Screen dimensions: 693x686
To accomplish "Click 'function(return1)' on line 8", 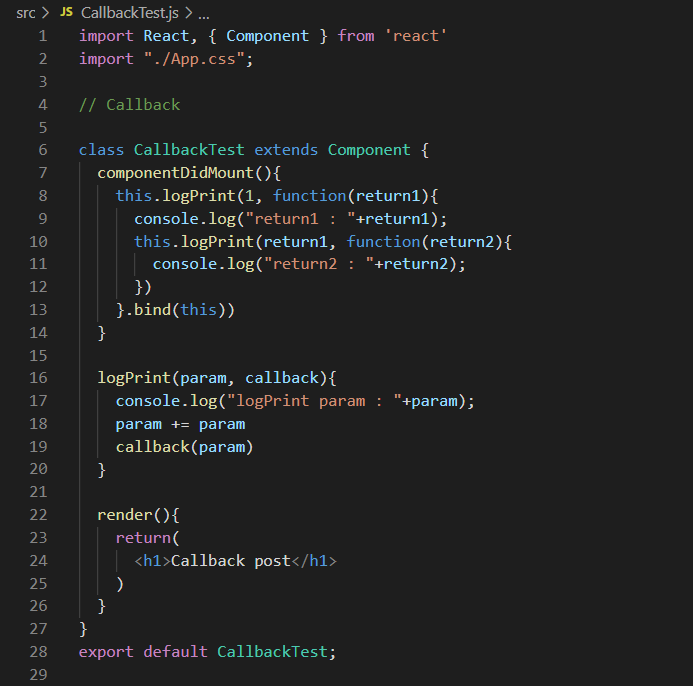I will [351, 196].
